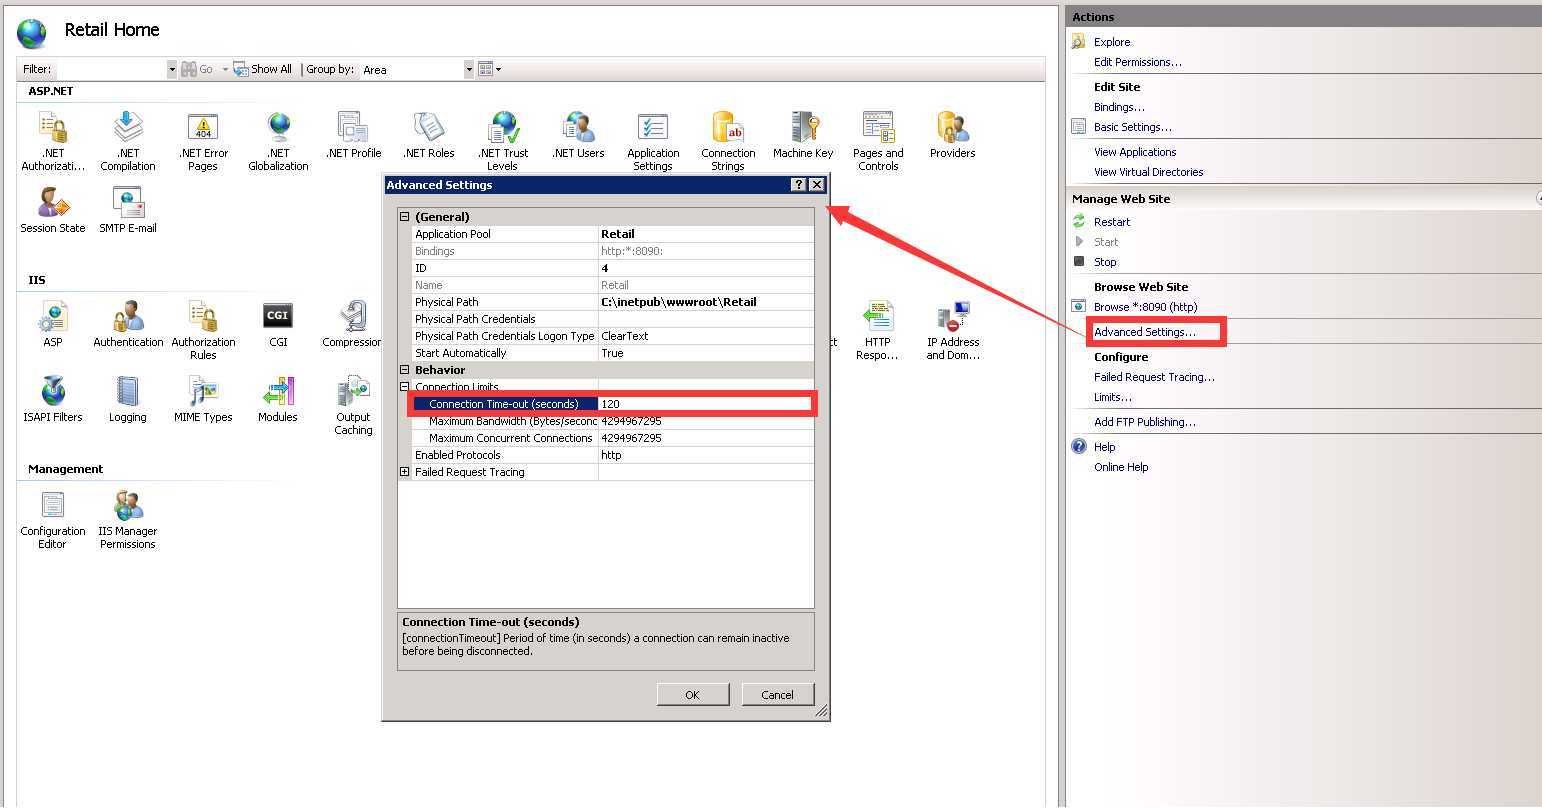Viewport: 1542px width, 808px height.
Task: Open Advanced Settings link in Actions
Action: [1144, 332]
